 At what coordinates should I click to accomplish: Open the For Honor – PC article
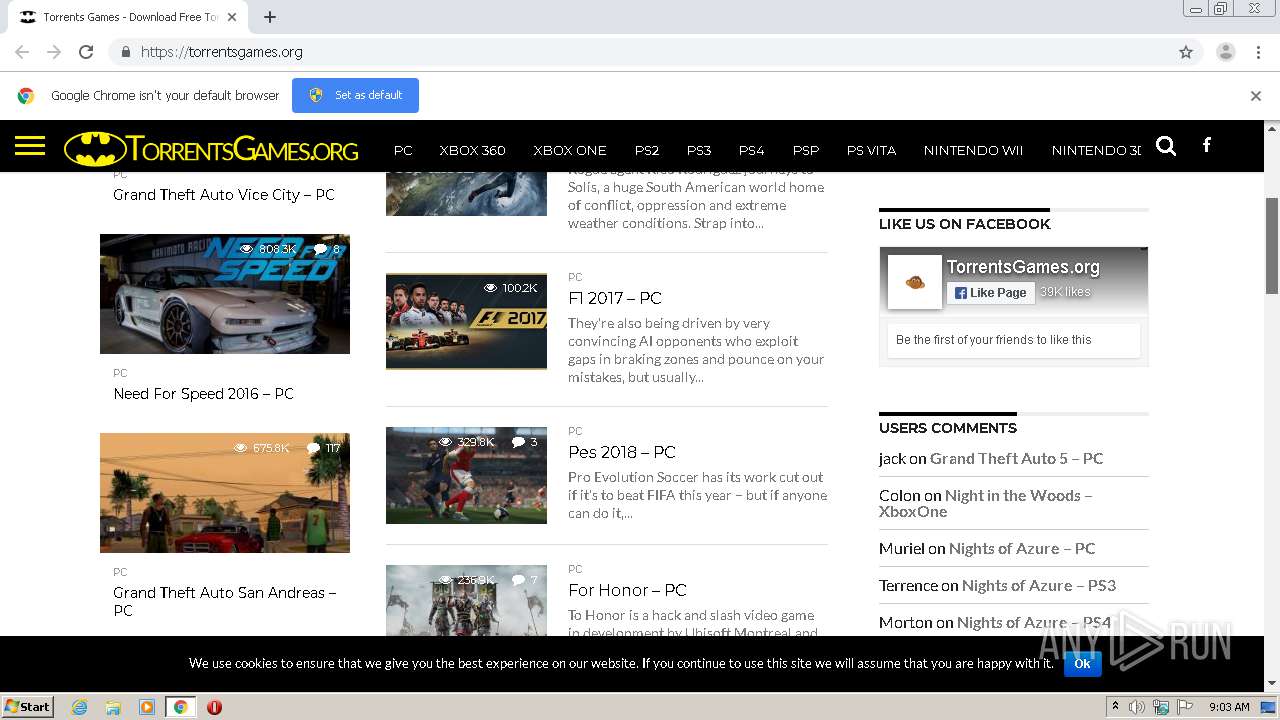click(627, 590)
